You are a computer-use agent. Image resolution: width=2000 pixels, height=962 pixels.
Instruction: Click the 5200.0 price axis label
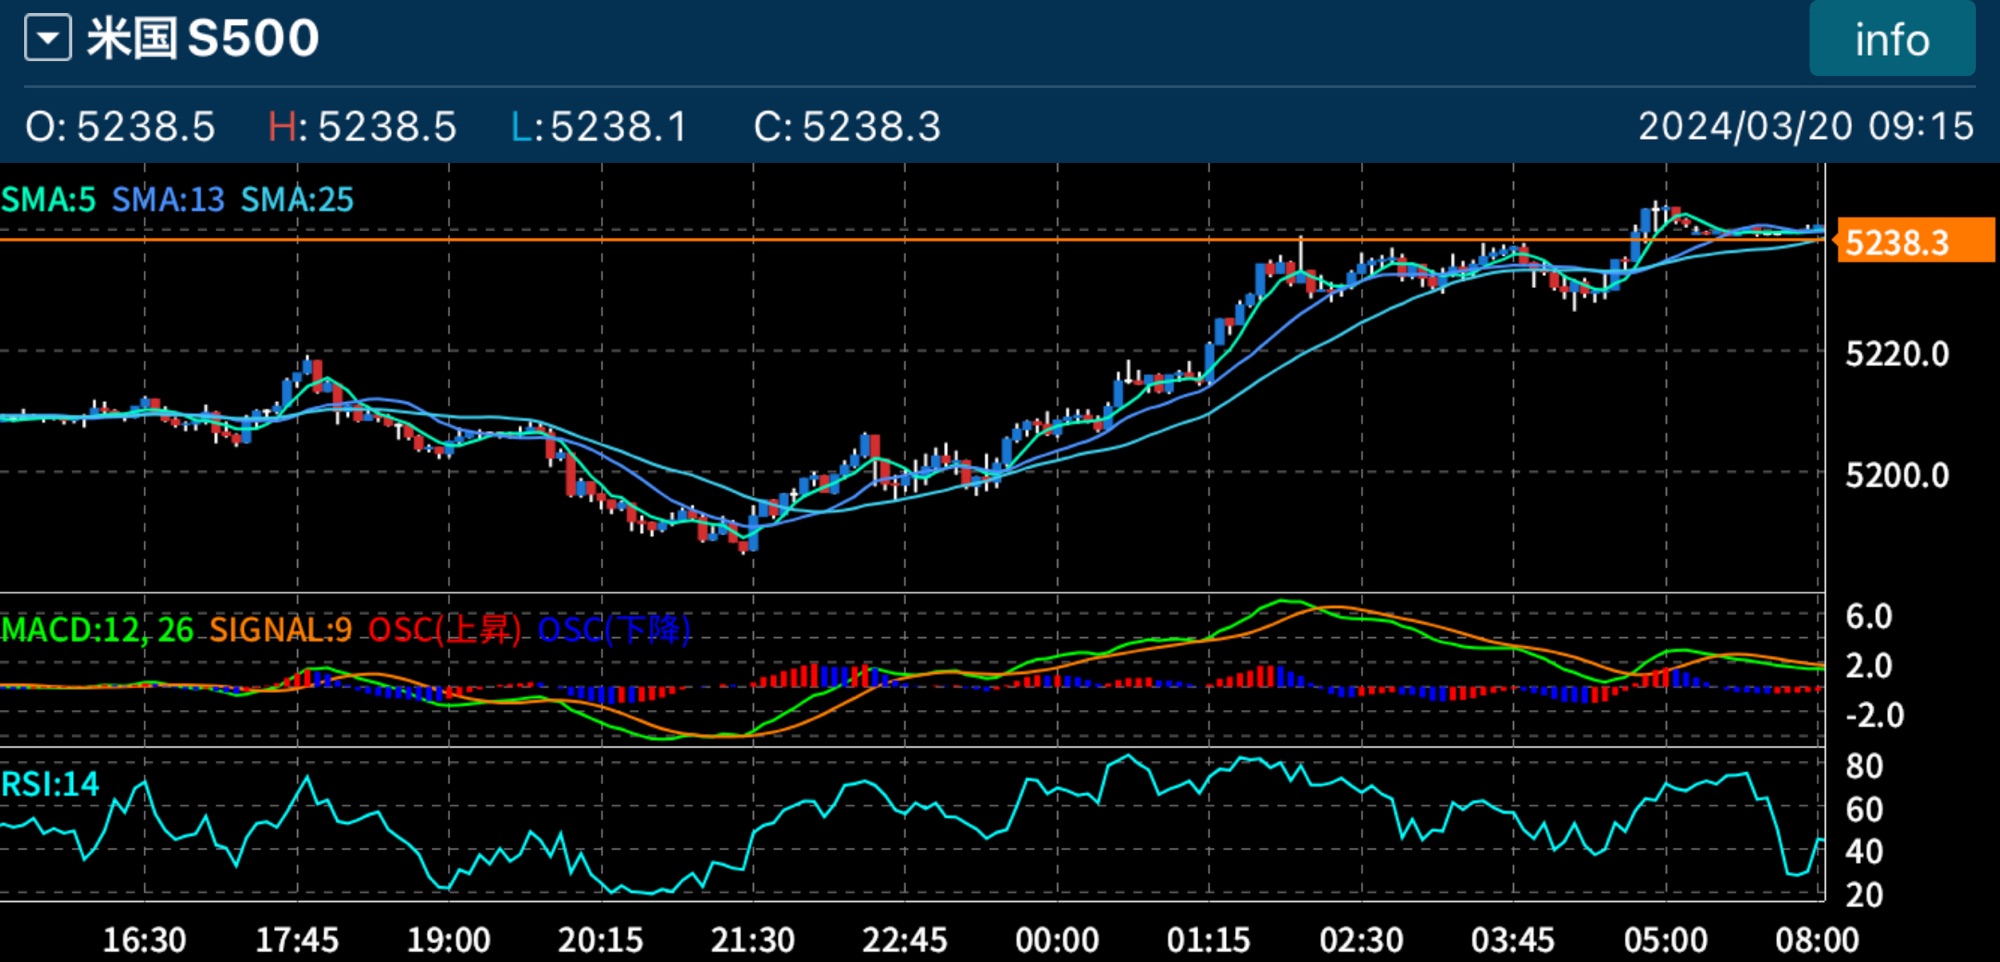point(1897,475)
